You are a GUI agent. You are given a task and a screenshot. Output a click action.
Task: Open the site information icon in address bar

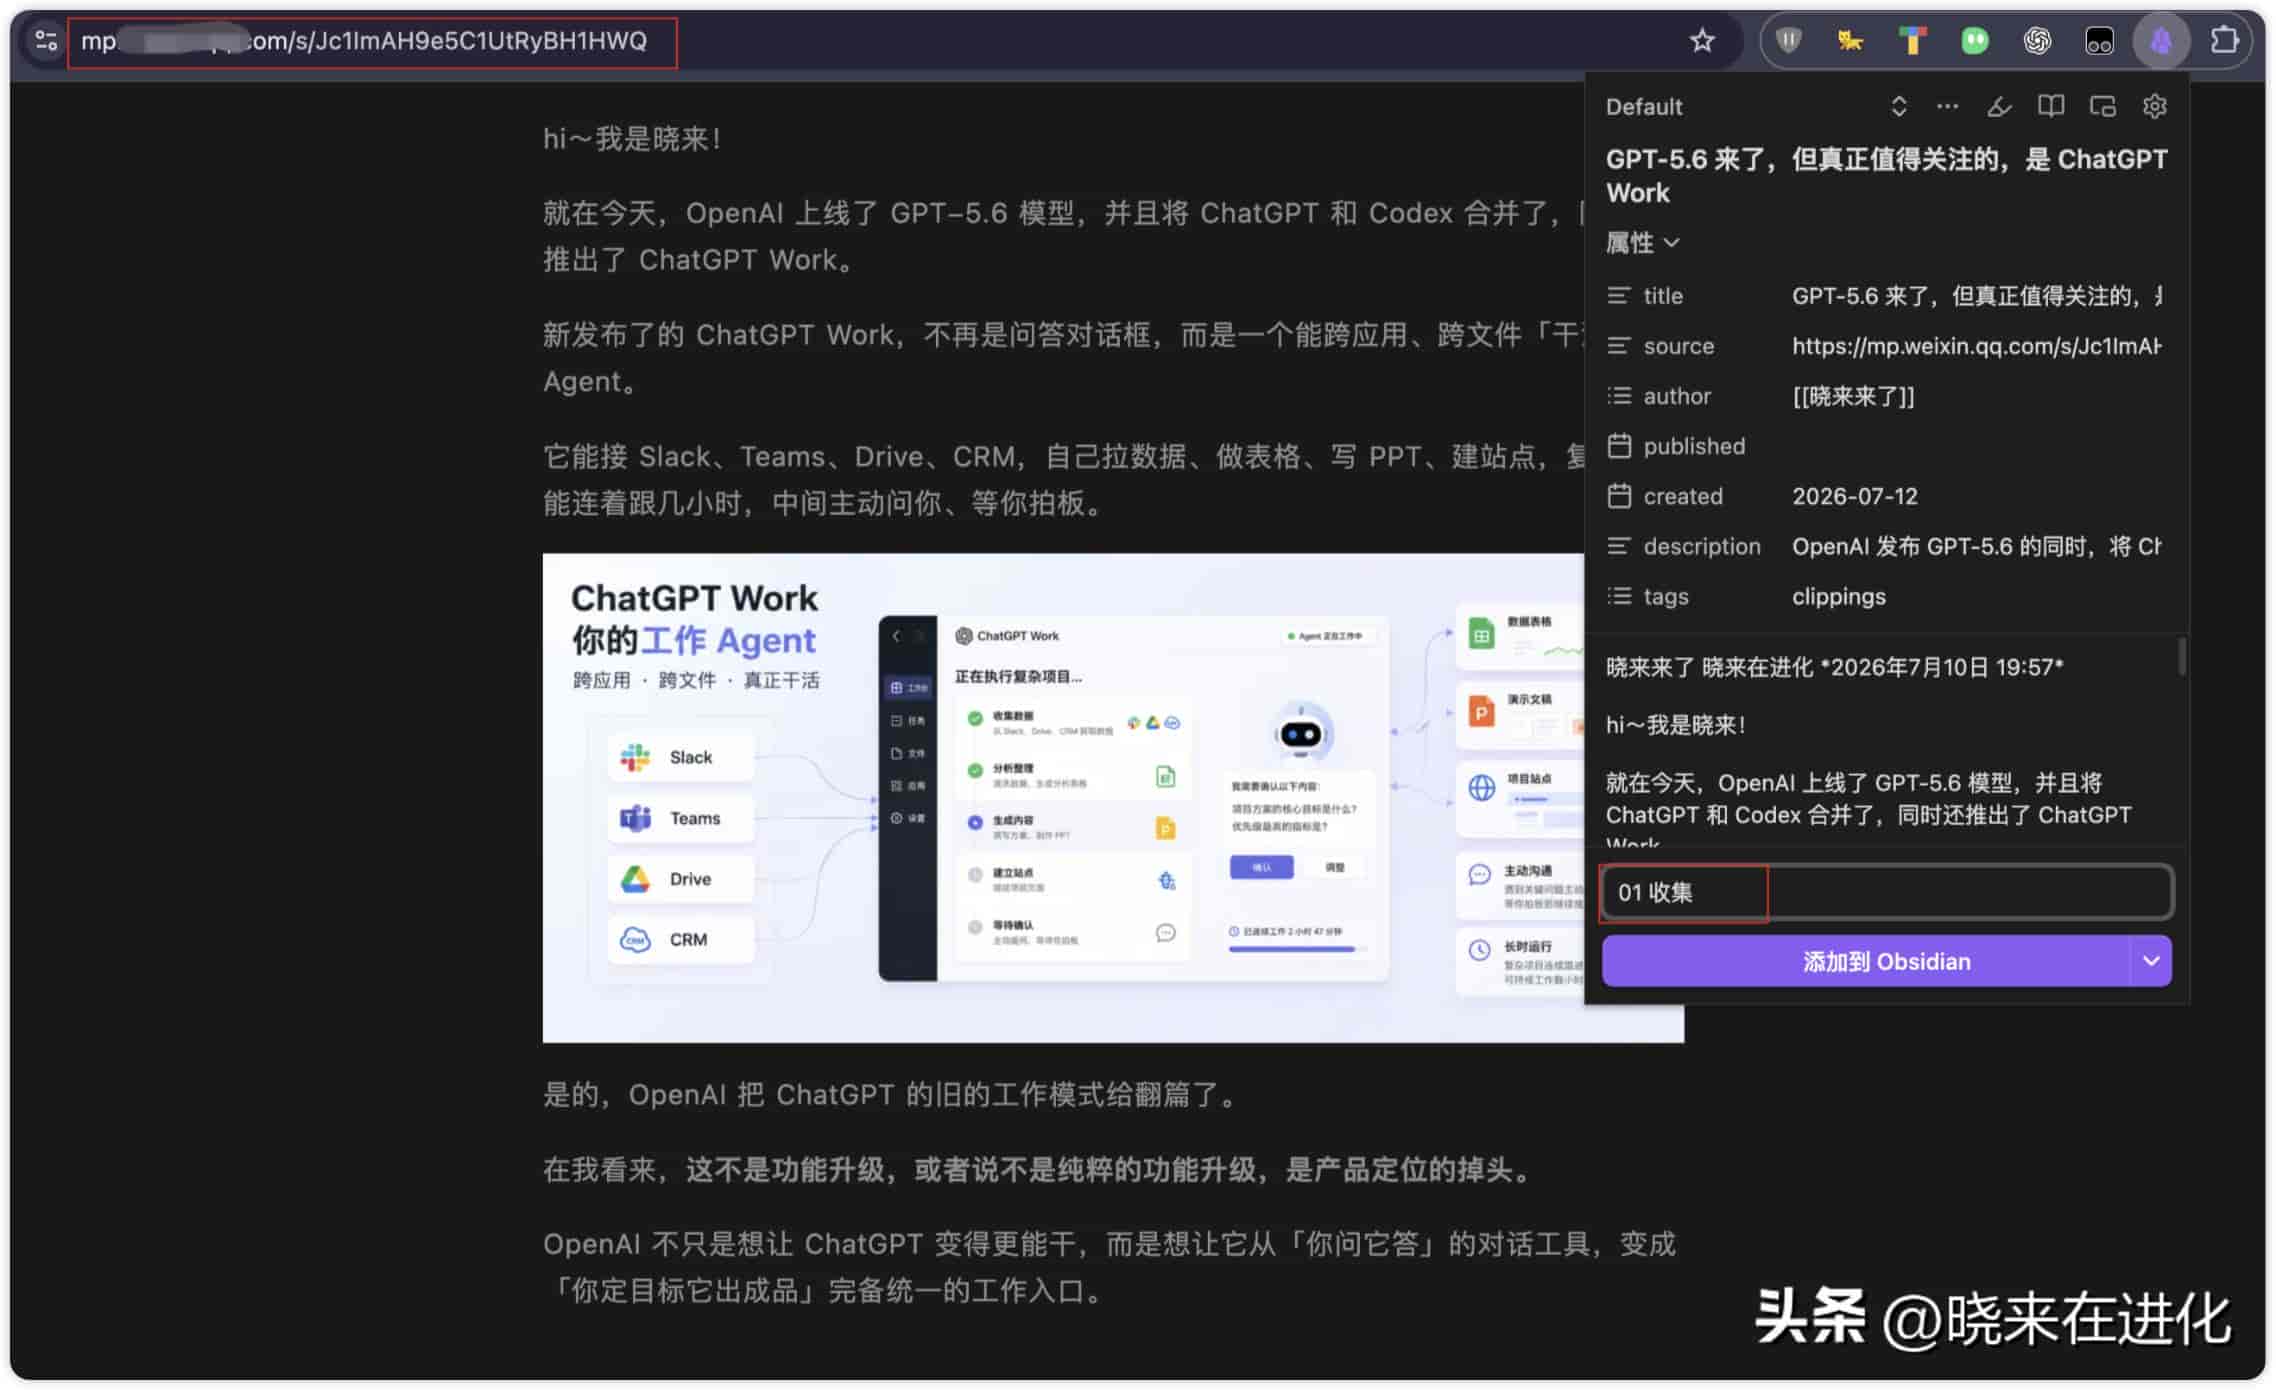coord(46,41)
